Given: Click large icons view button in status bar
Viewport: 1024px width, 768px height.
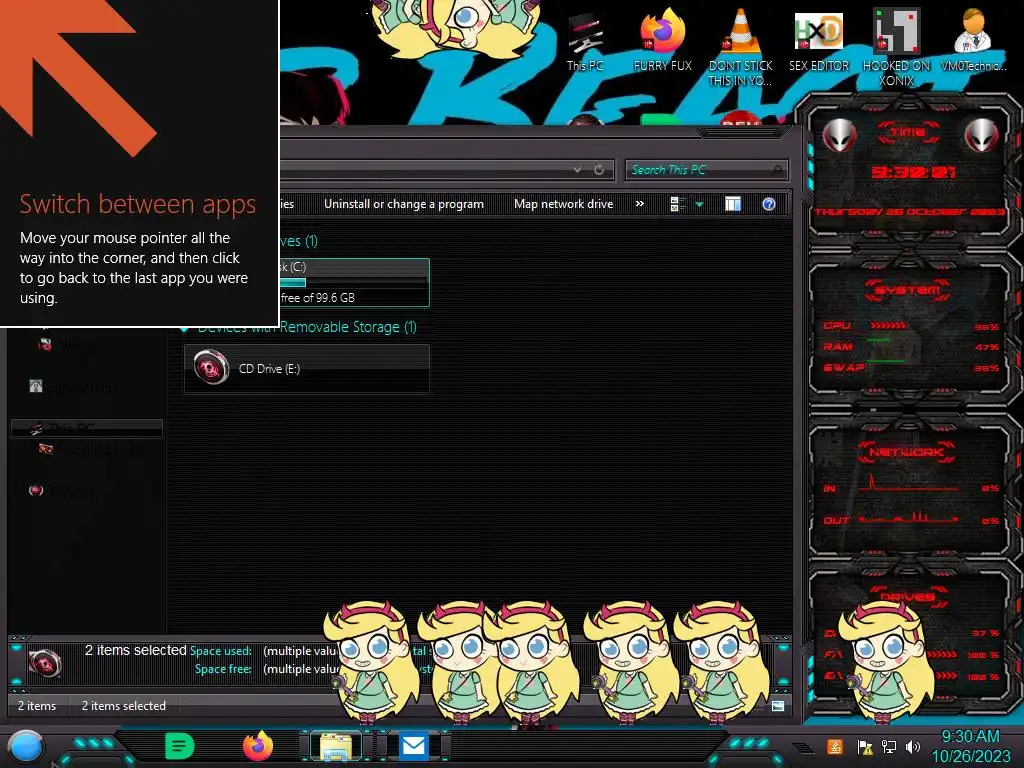Looking at the screenshot, I should (778, 705).
